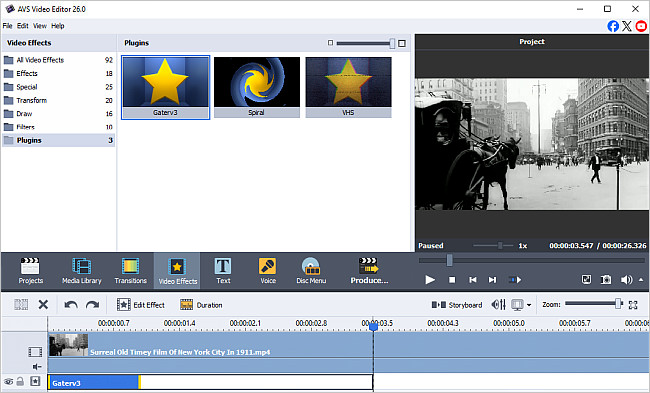Redo the last action
Image resolution: width=650 pixels, height=393 pixels.
[x=92, y=305]
